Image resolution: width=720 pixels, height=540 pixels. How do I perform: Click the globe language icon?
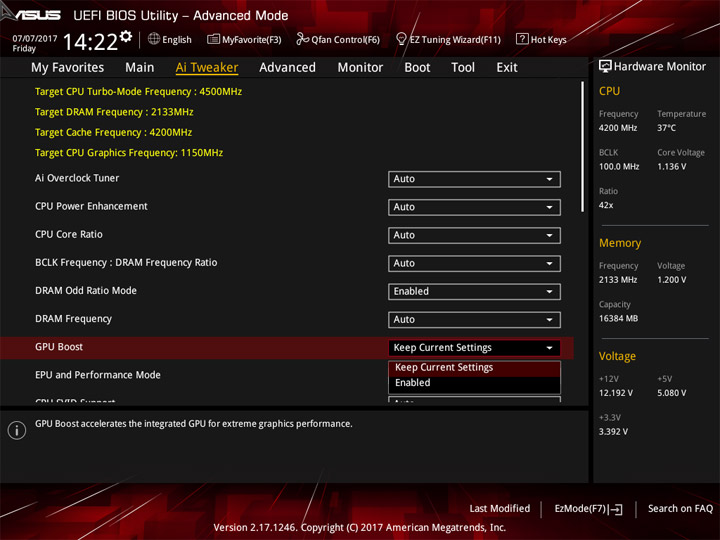click(x=154, y=39)
